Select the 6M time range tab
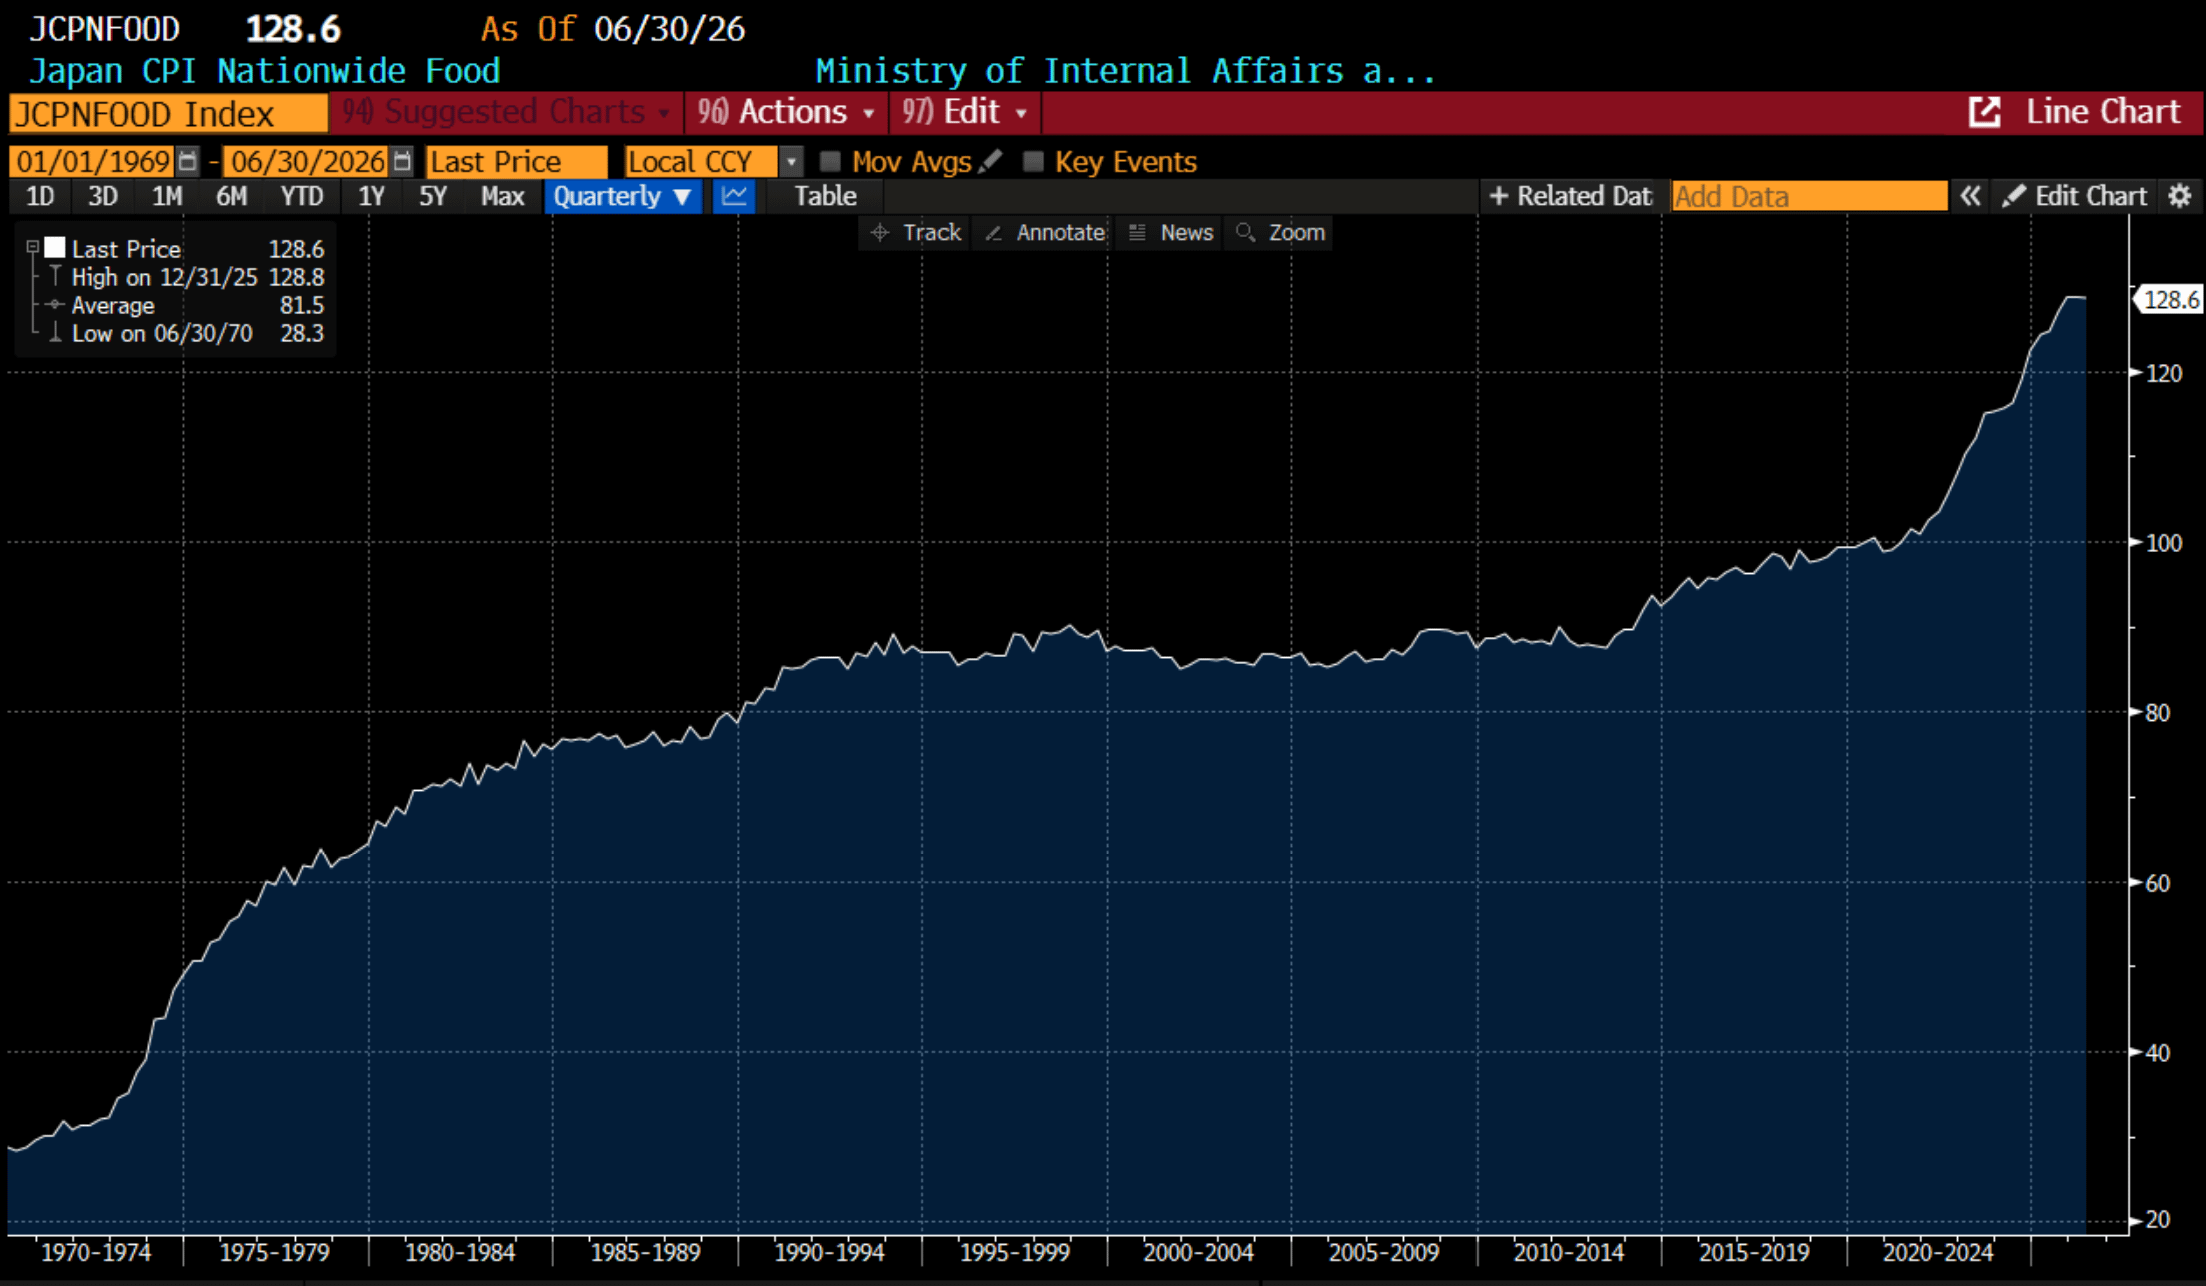 tap(231, 196)
